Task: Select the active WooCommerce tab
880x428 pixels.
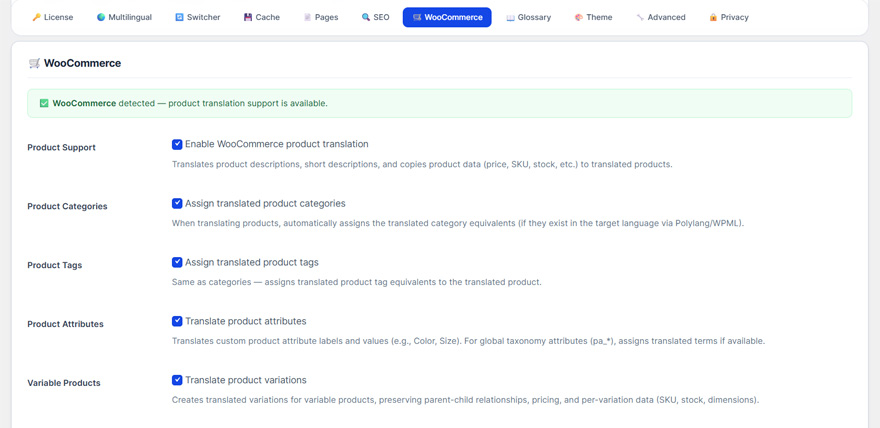Action: [x=447, y=17]
